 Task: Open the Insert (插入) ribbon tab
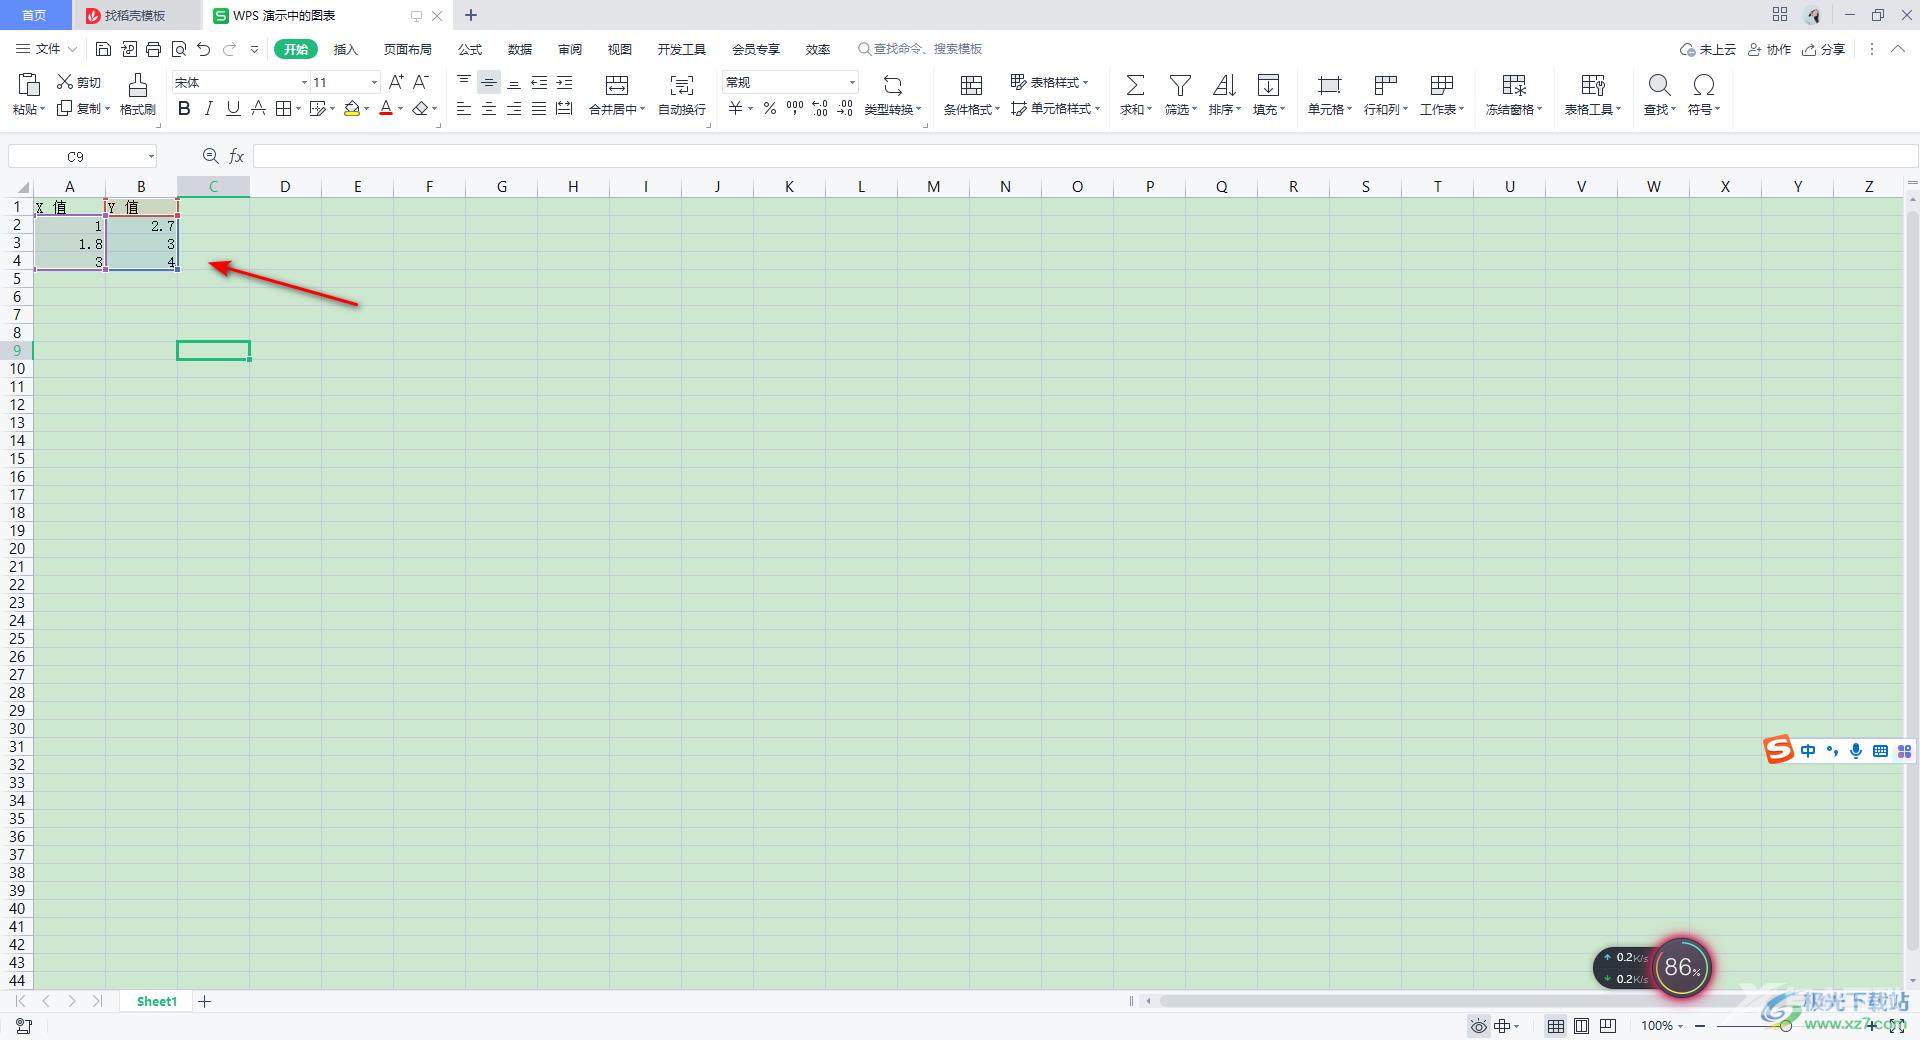pos(345,49)
